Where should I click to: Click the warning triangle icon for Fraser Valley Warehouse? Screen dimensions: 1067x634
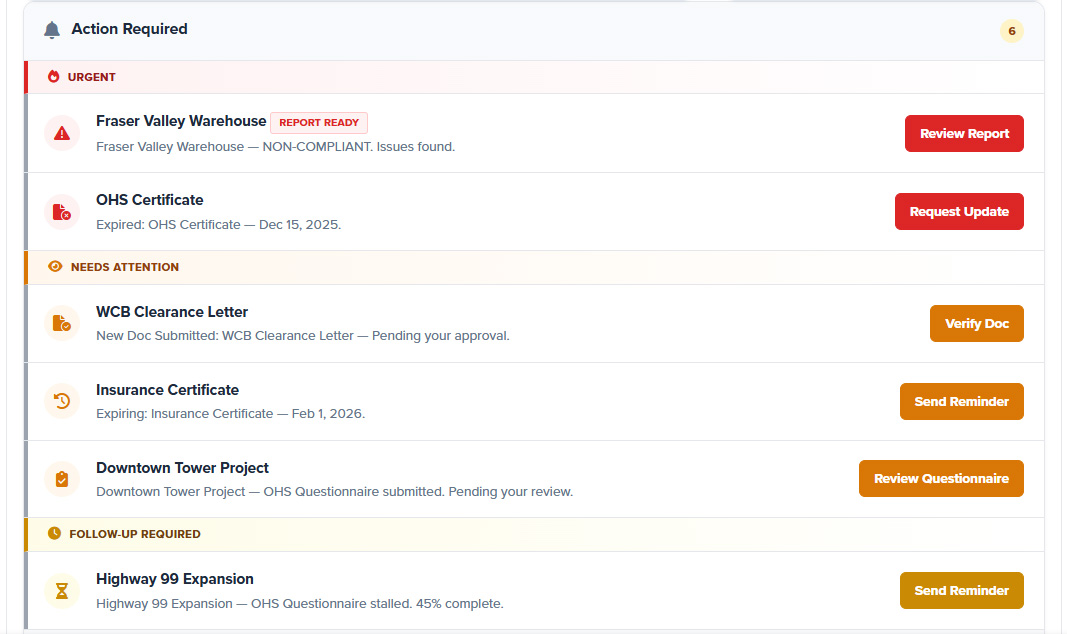click(62, 133)
